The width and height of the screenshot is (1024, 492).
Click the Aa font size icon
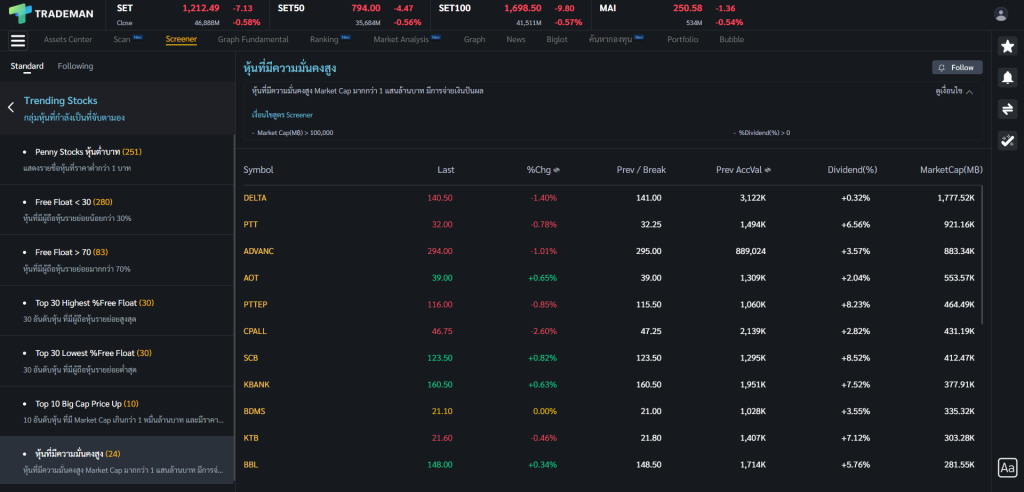1007,467
